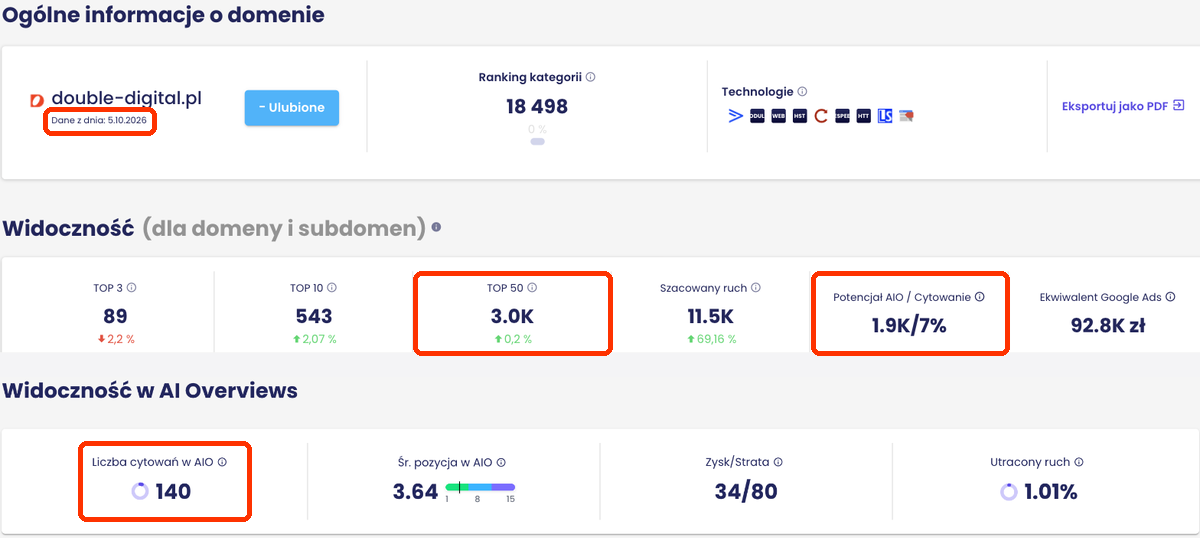The image size is (1200, 538).
Task: Click the green 2,07 % change indicator
Action: [x=314, y=339]
